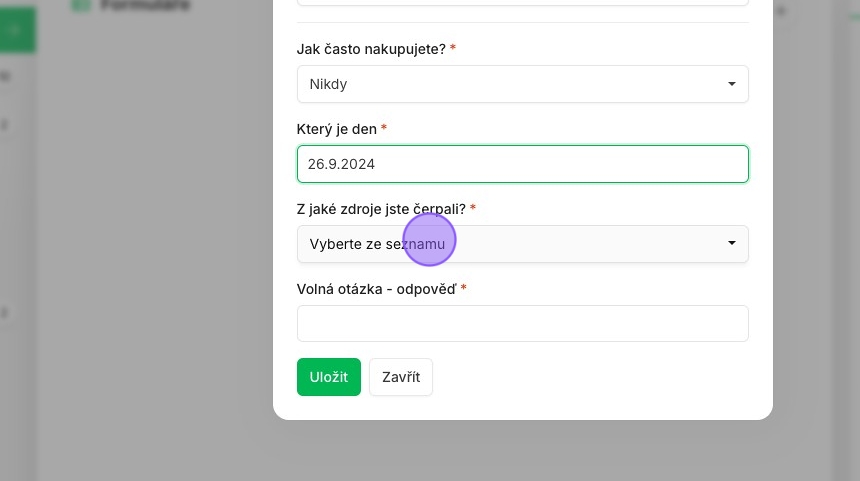Click the "Volná otázka - odpověď" label
This screenshot has width=860, height=481.
point(376,289)
